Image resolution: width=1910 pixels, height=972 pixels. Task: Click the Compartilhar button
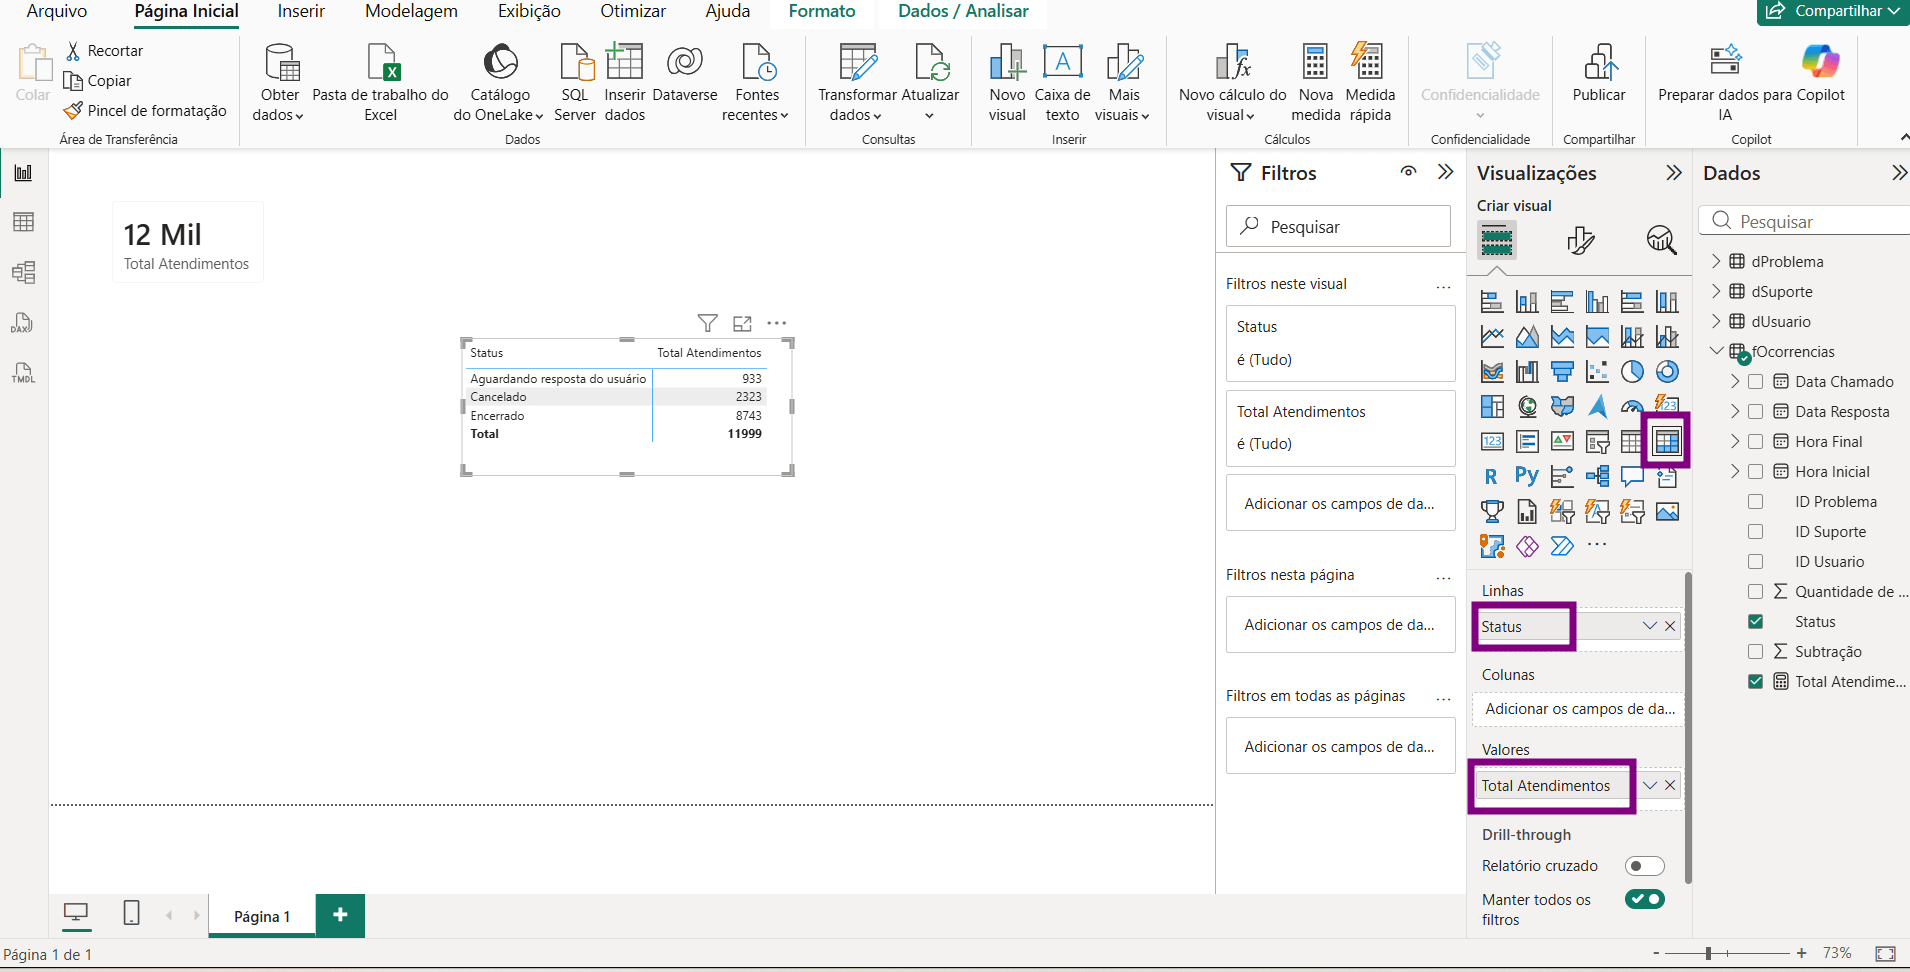click(1833, 11)
